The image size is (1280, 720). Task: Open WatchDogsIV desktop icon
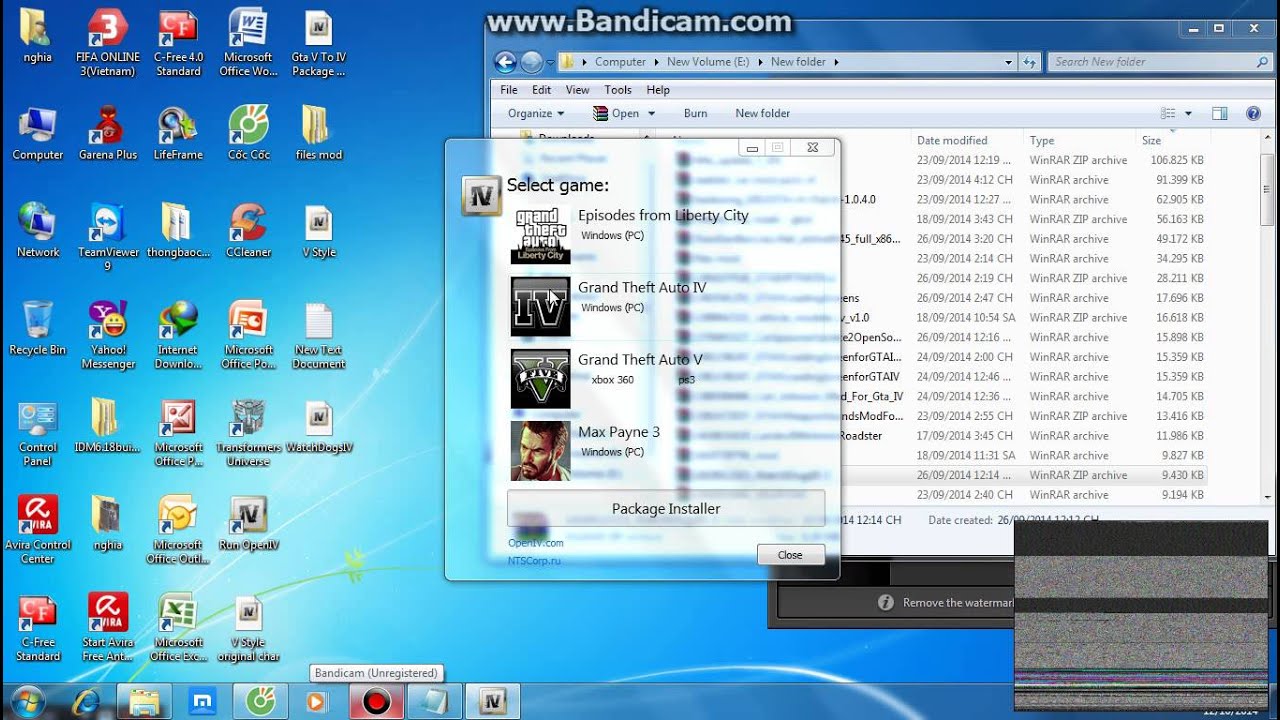coord(318,426)
